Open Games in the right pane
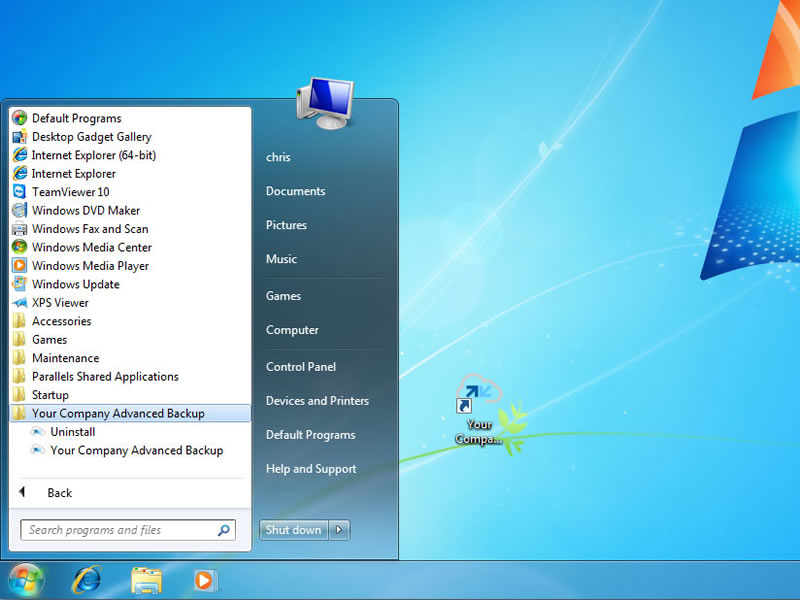The image size is (800, 600). click(283, 296)
